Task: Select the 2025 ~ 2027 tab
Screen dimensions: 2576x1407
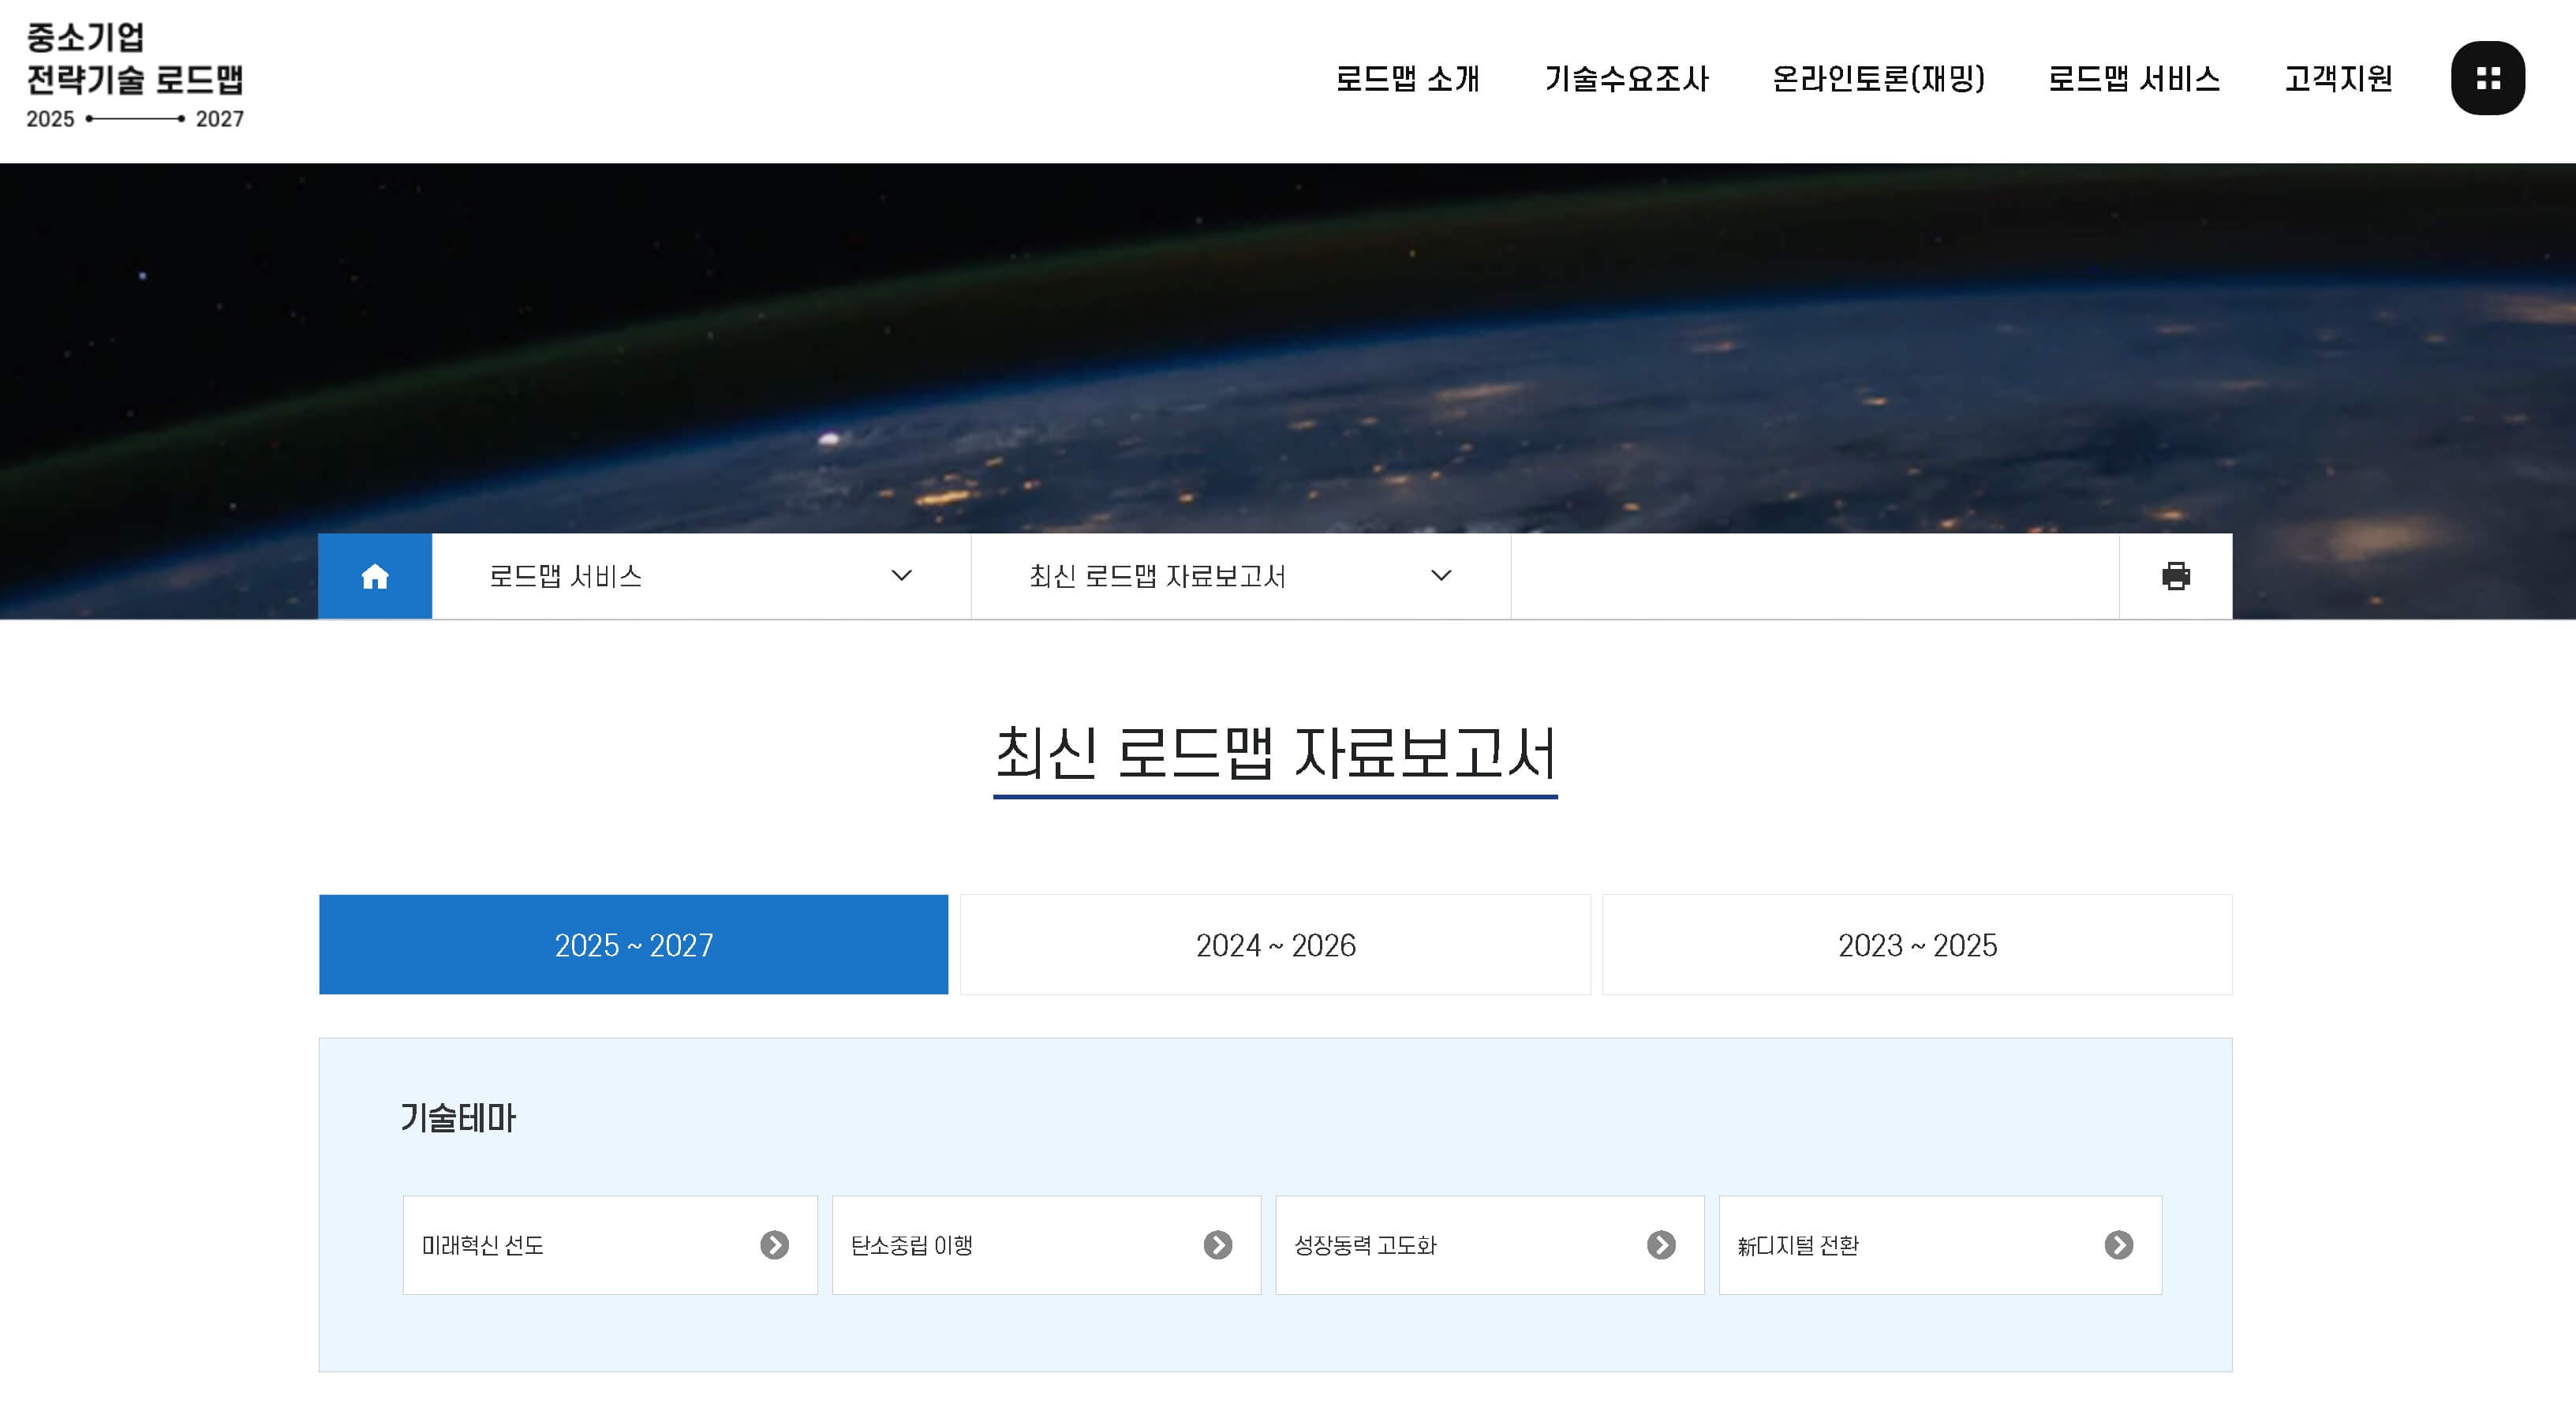Action: (633, 945)
